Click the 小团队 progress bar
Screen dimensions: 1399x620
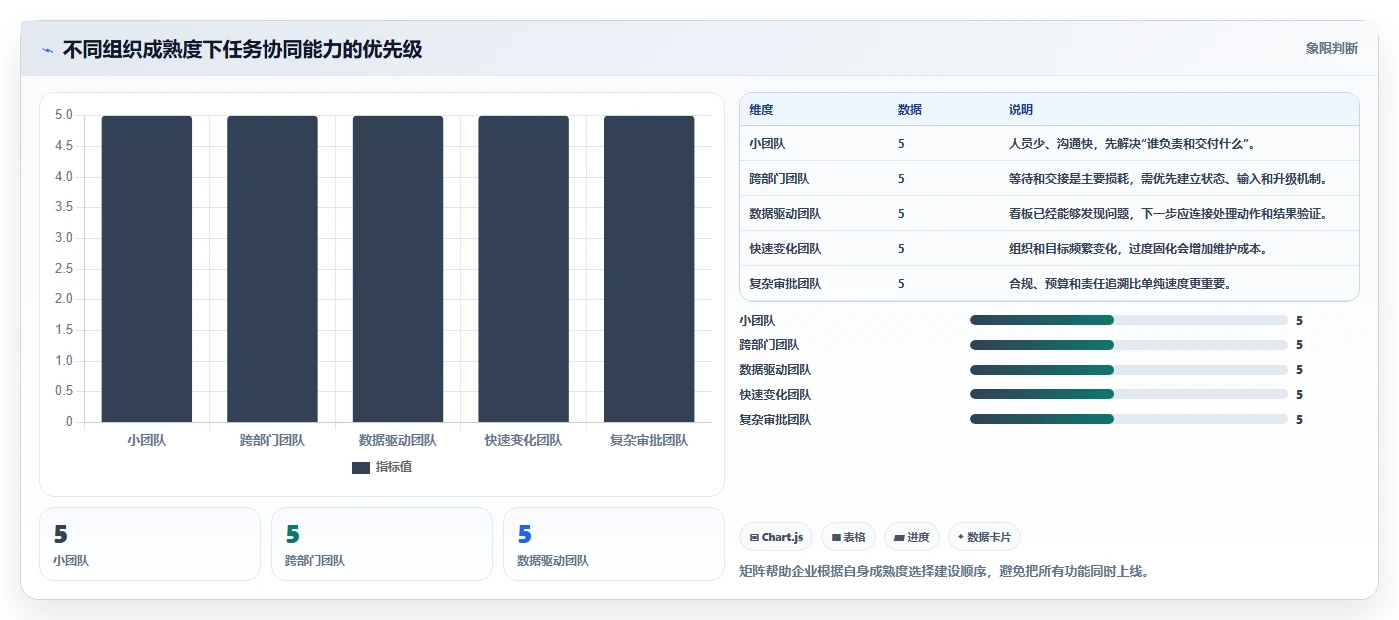coord(1128,320)
